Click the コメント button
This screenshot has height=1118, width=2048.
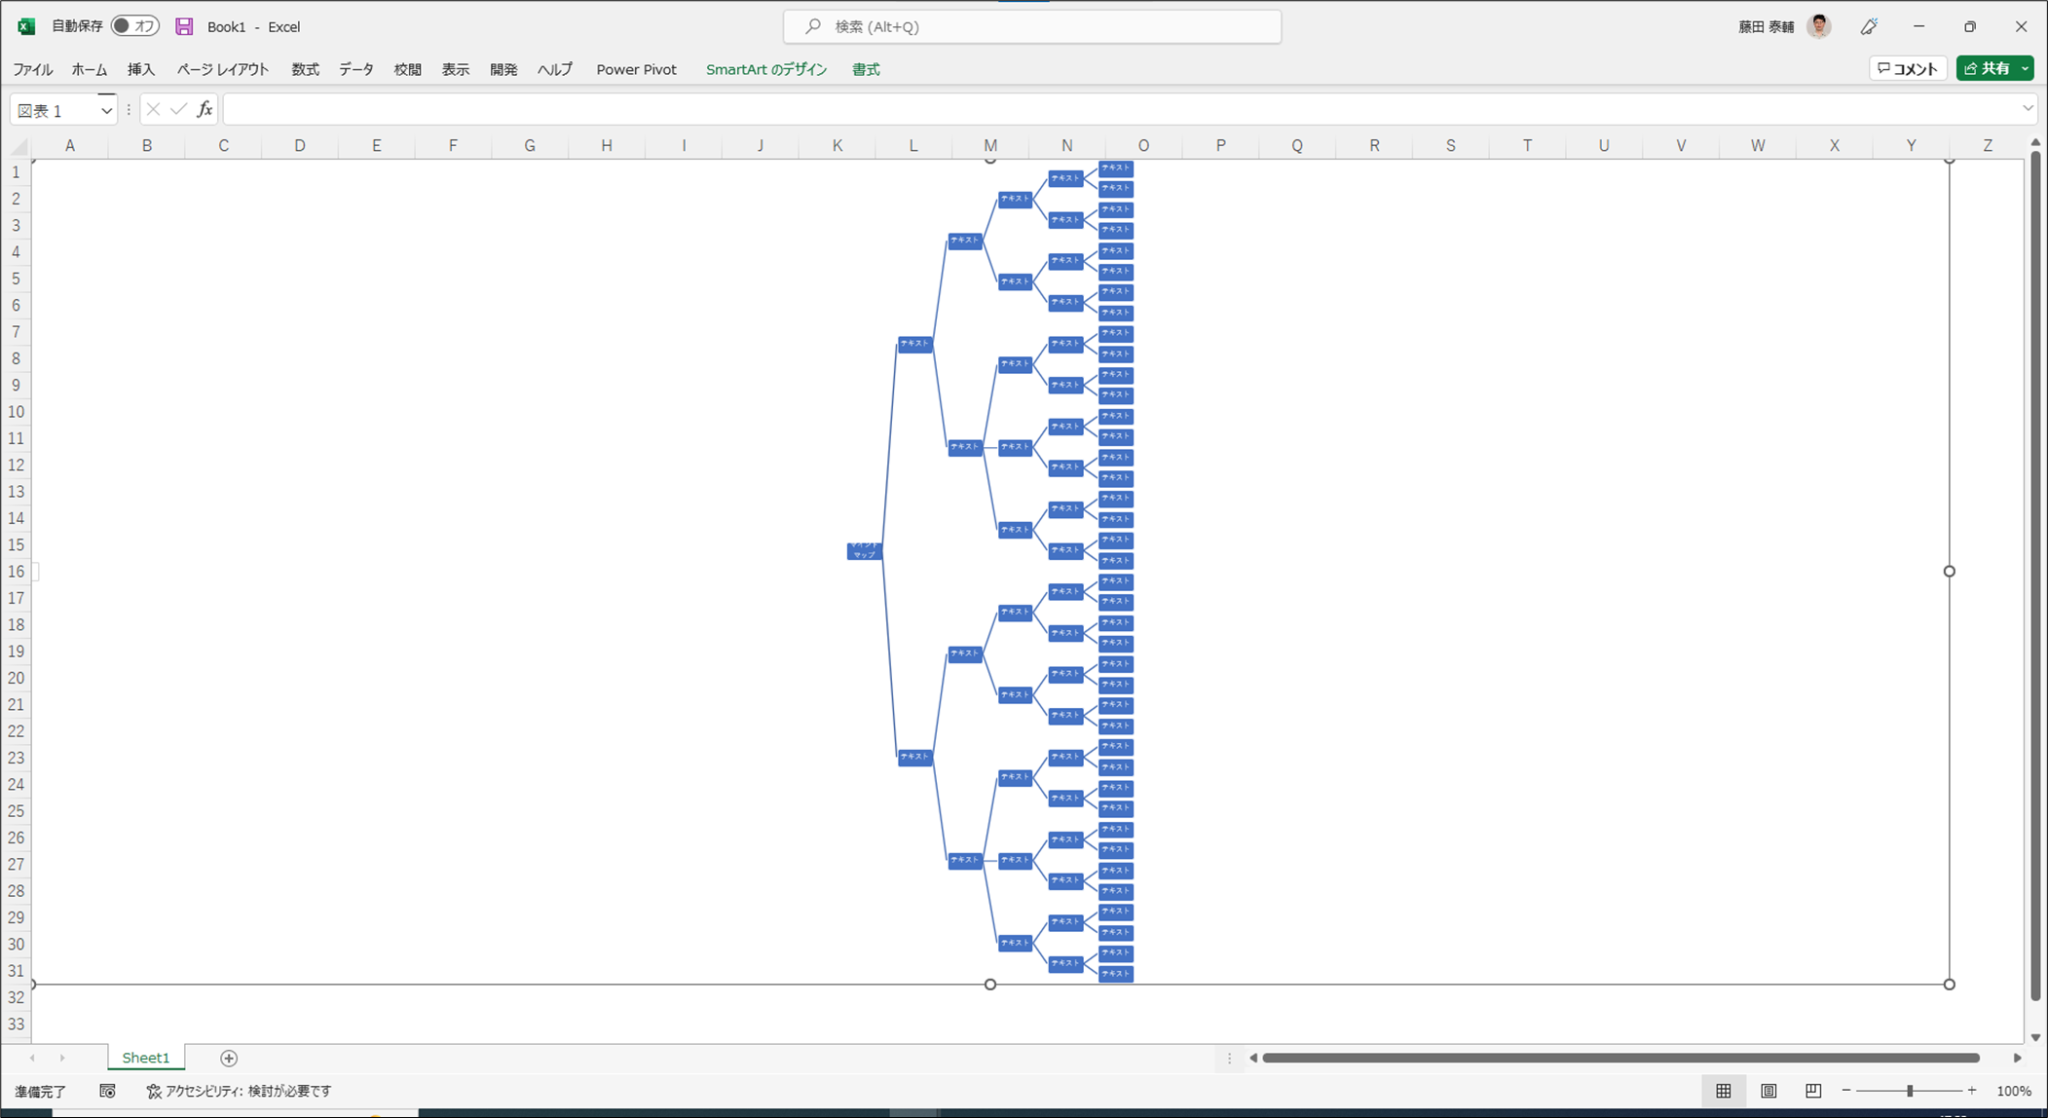tap(1905, 68)
